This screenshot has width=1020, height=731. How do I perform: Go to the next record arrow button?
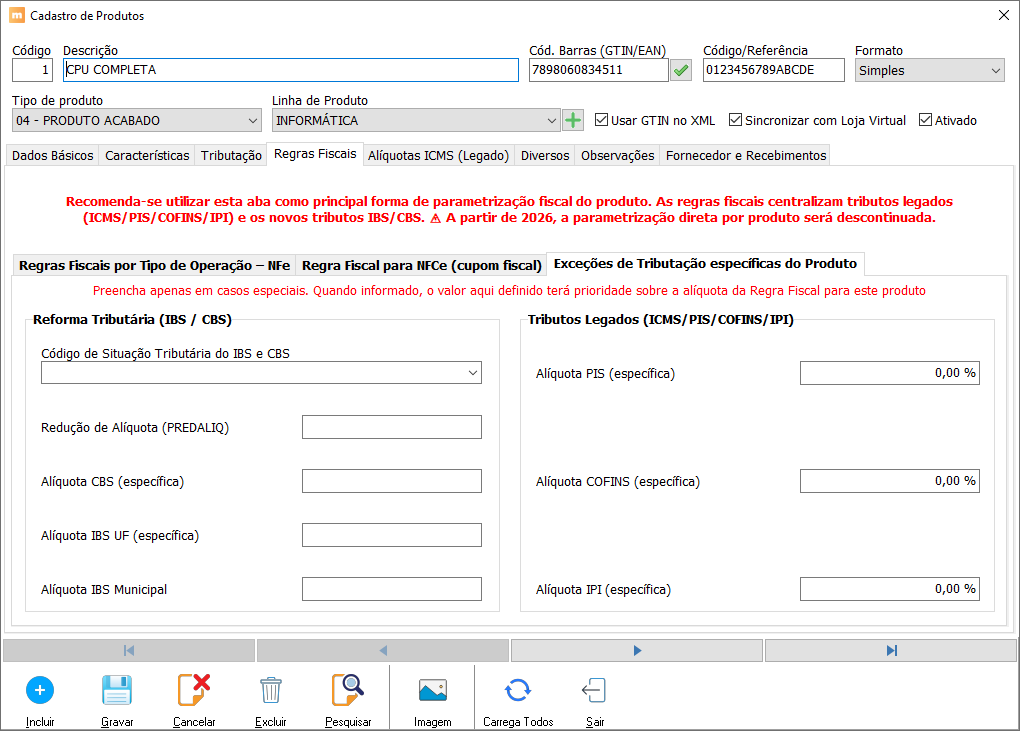click(x=637, y=651)
